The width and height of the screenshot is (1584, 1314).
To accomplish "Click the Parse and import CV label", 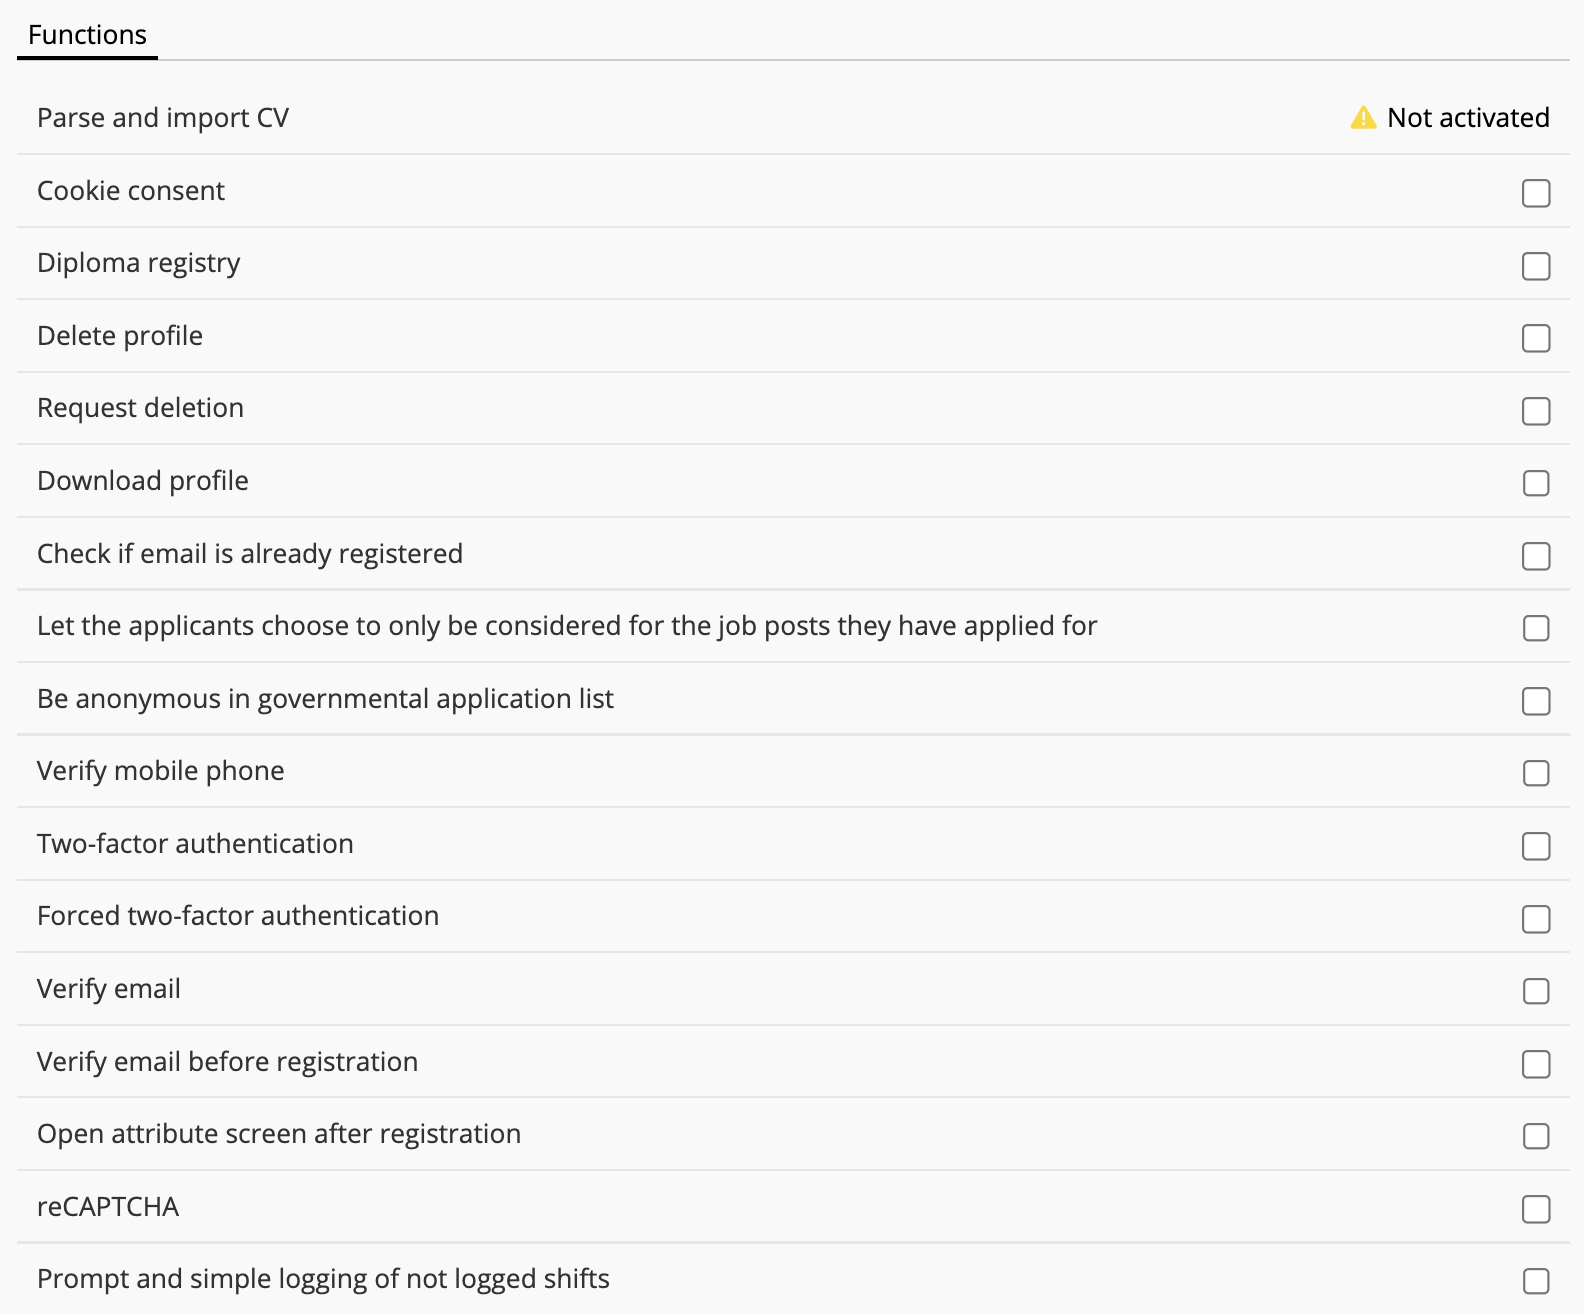I will pos(163,118).
